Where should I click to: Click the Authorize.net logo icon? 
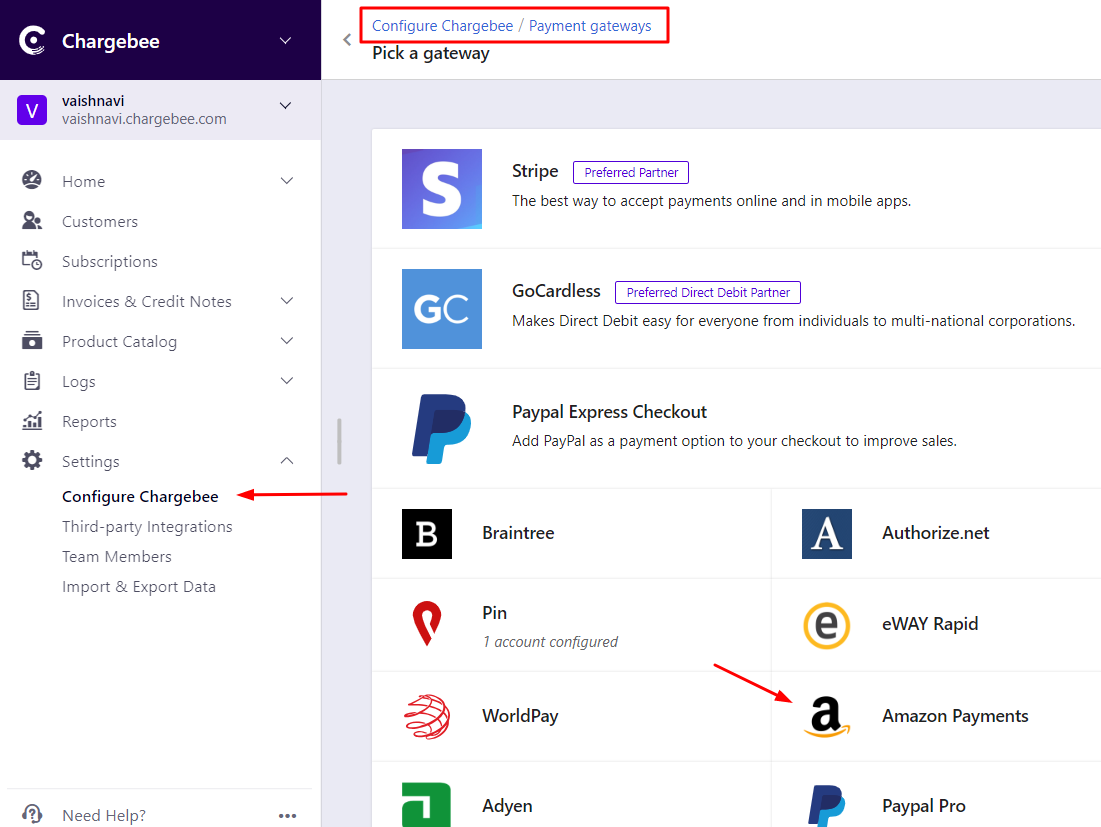point(826,534)
